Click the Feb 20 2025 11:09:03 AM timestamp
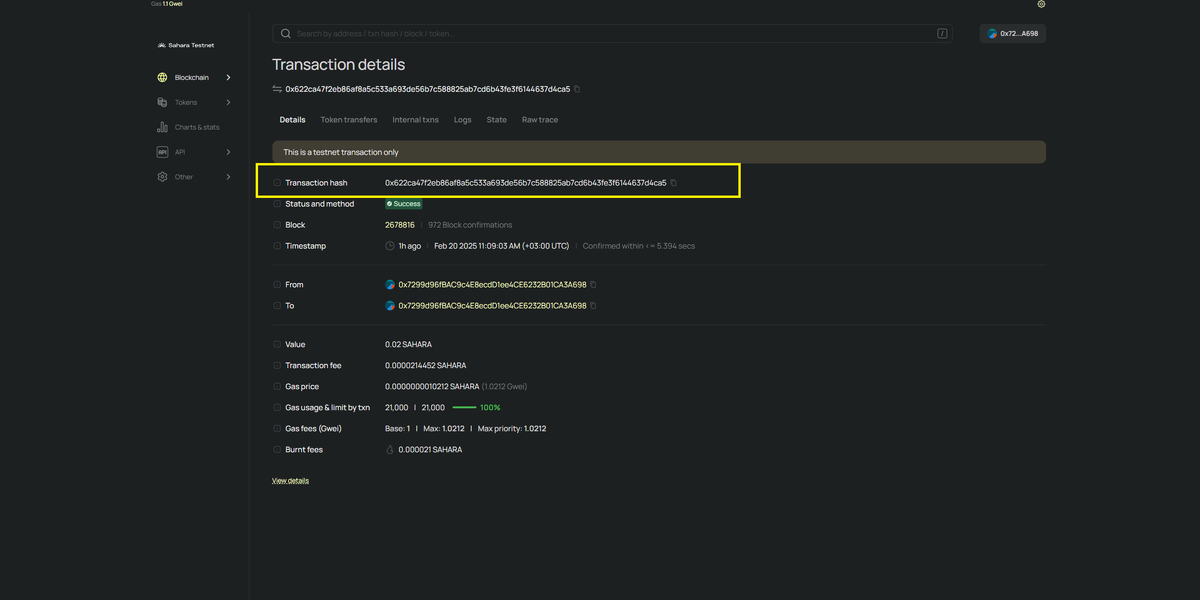1200x600 pixels. tap(501, 246)
